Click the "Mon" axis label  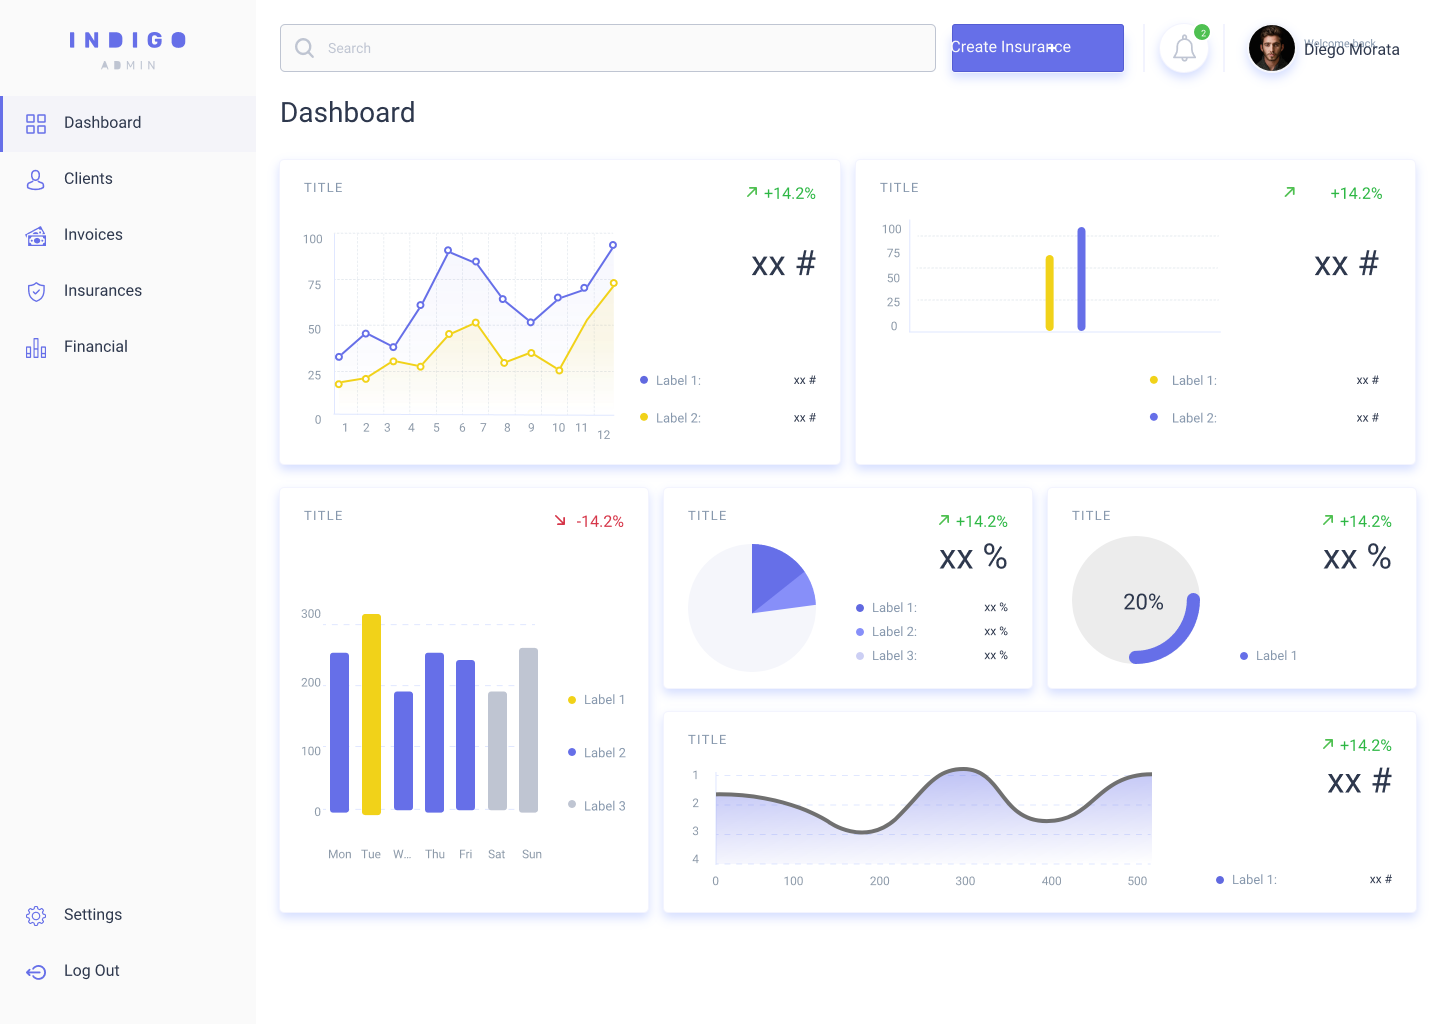pos(340,855)
